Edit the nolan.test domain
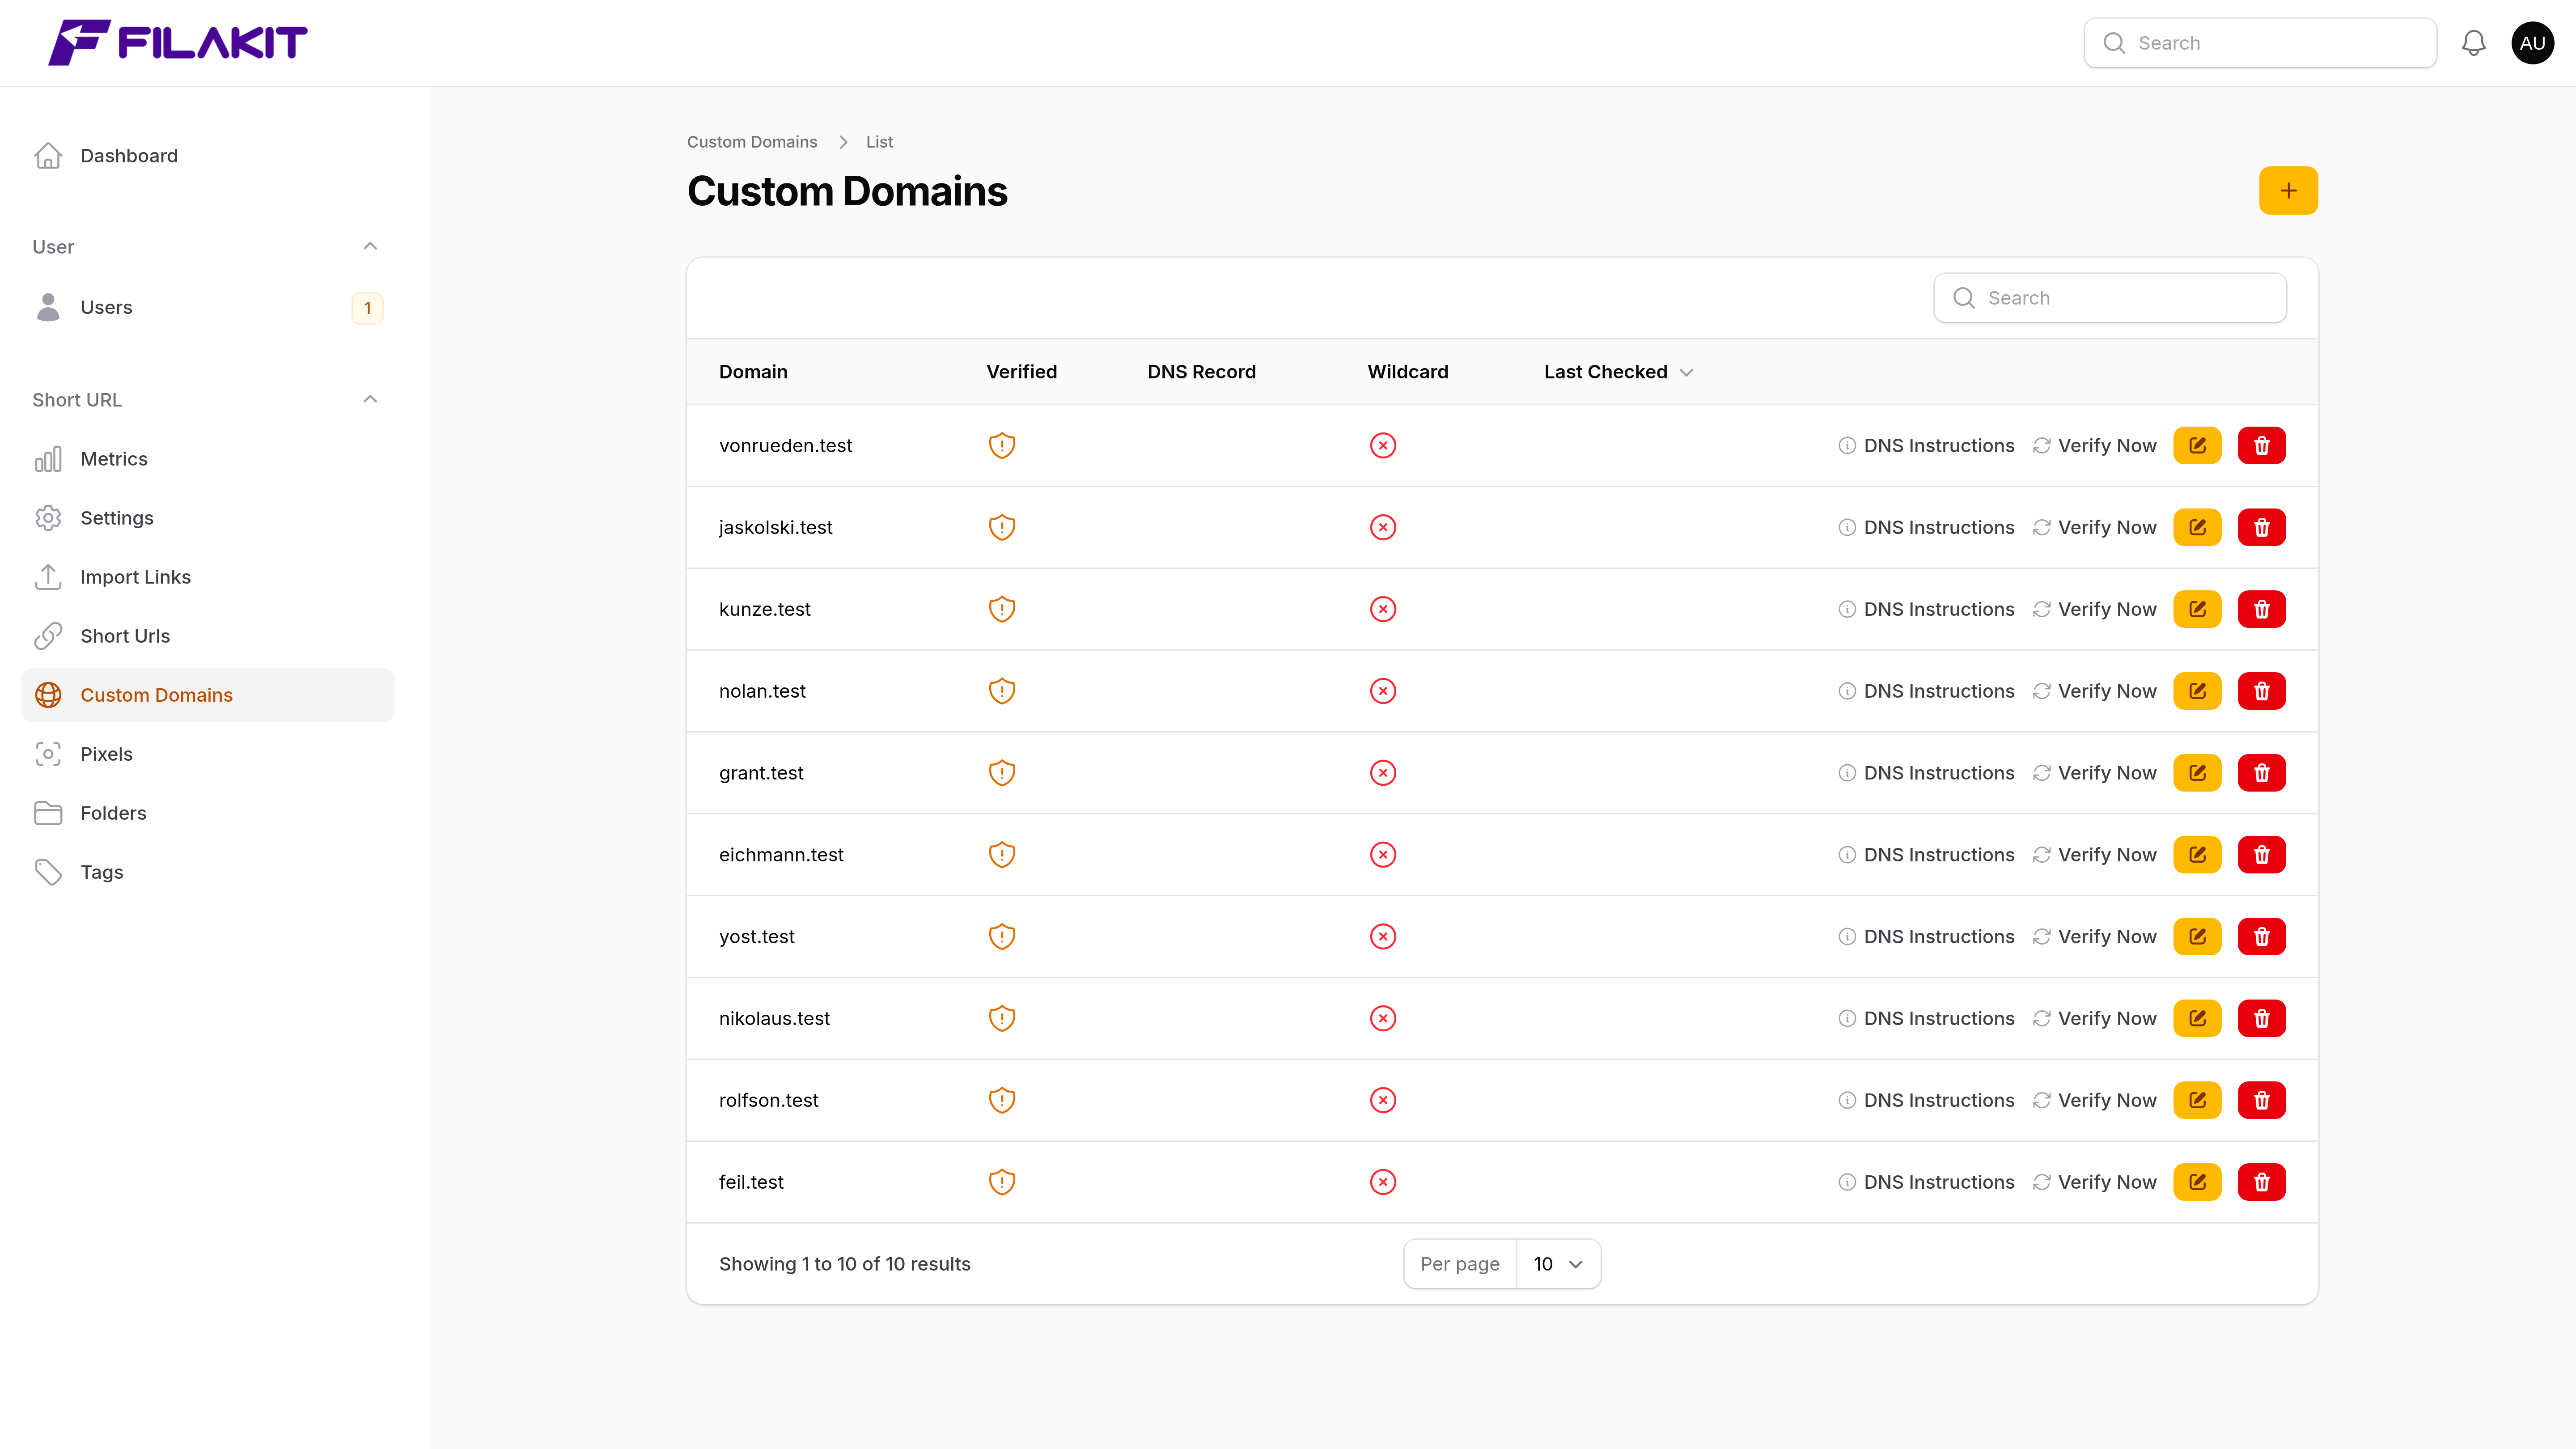Viewport: 2576px width, 1449px height. pos(2197,691)
